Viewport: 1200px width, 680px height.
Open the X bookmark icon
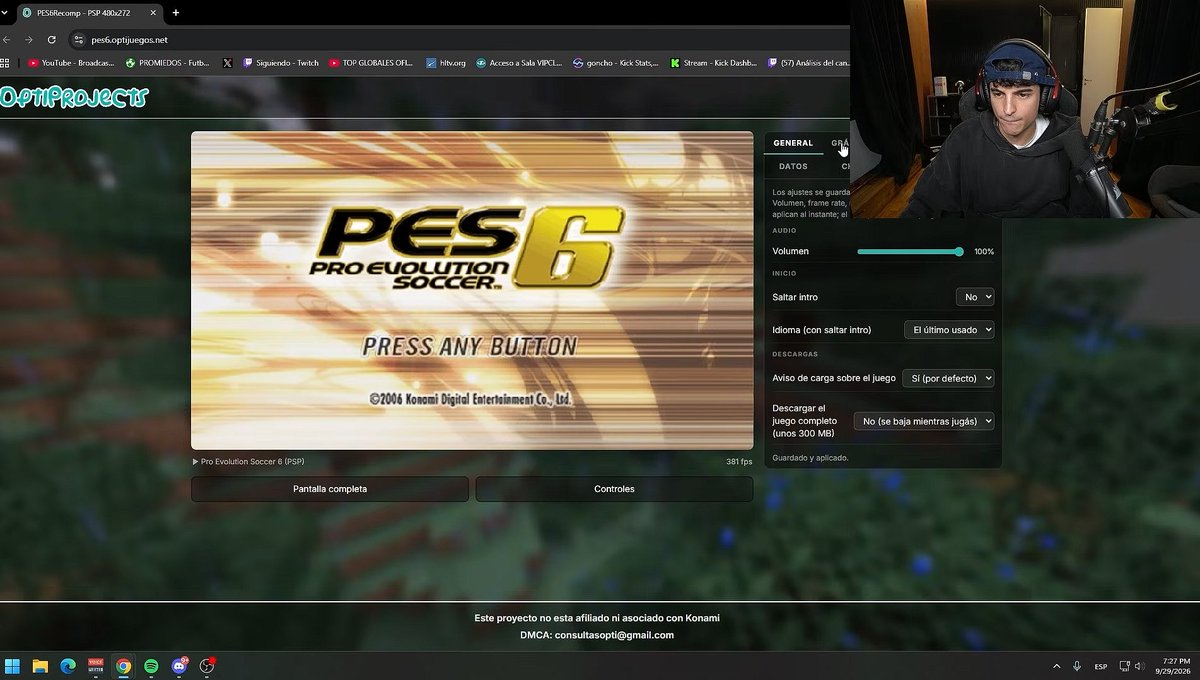click(227, 63)
